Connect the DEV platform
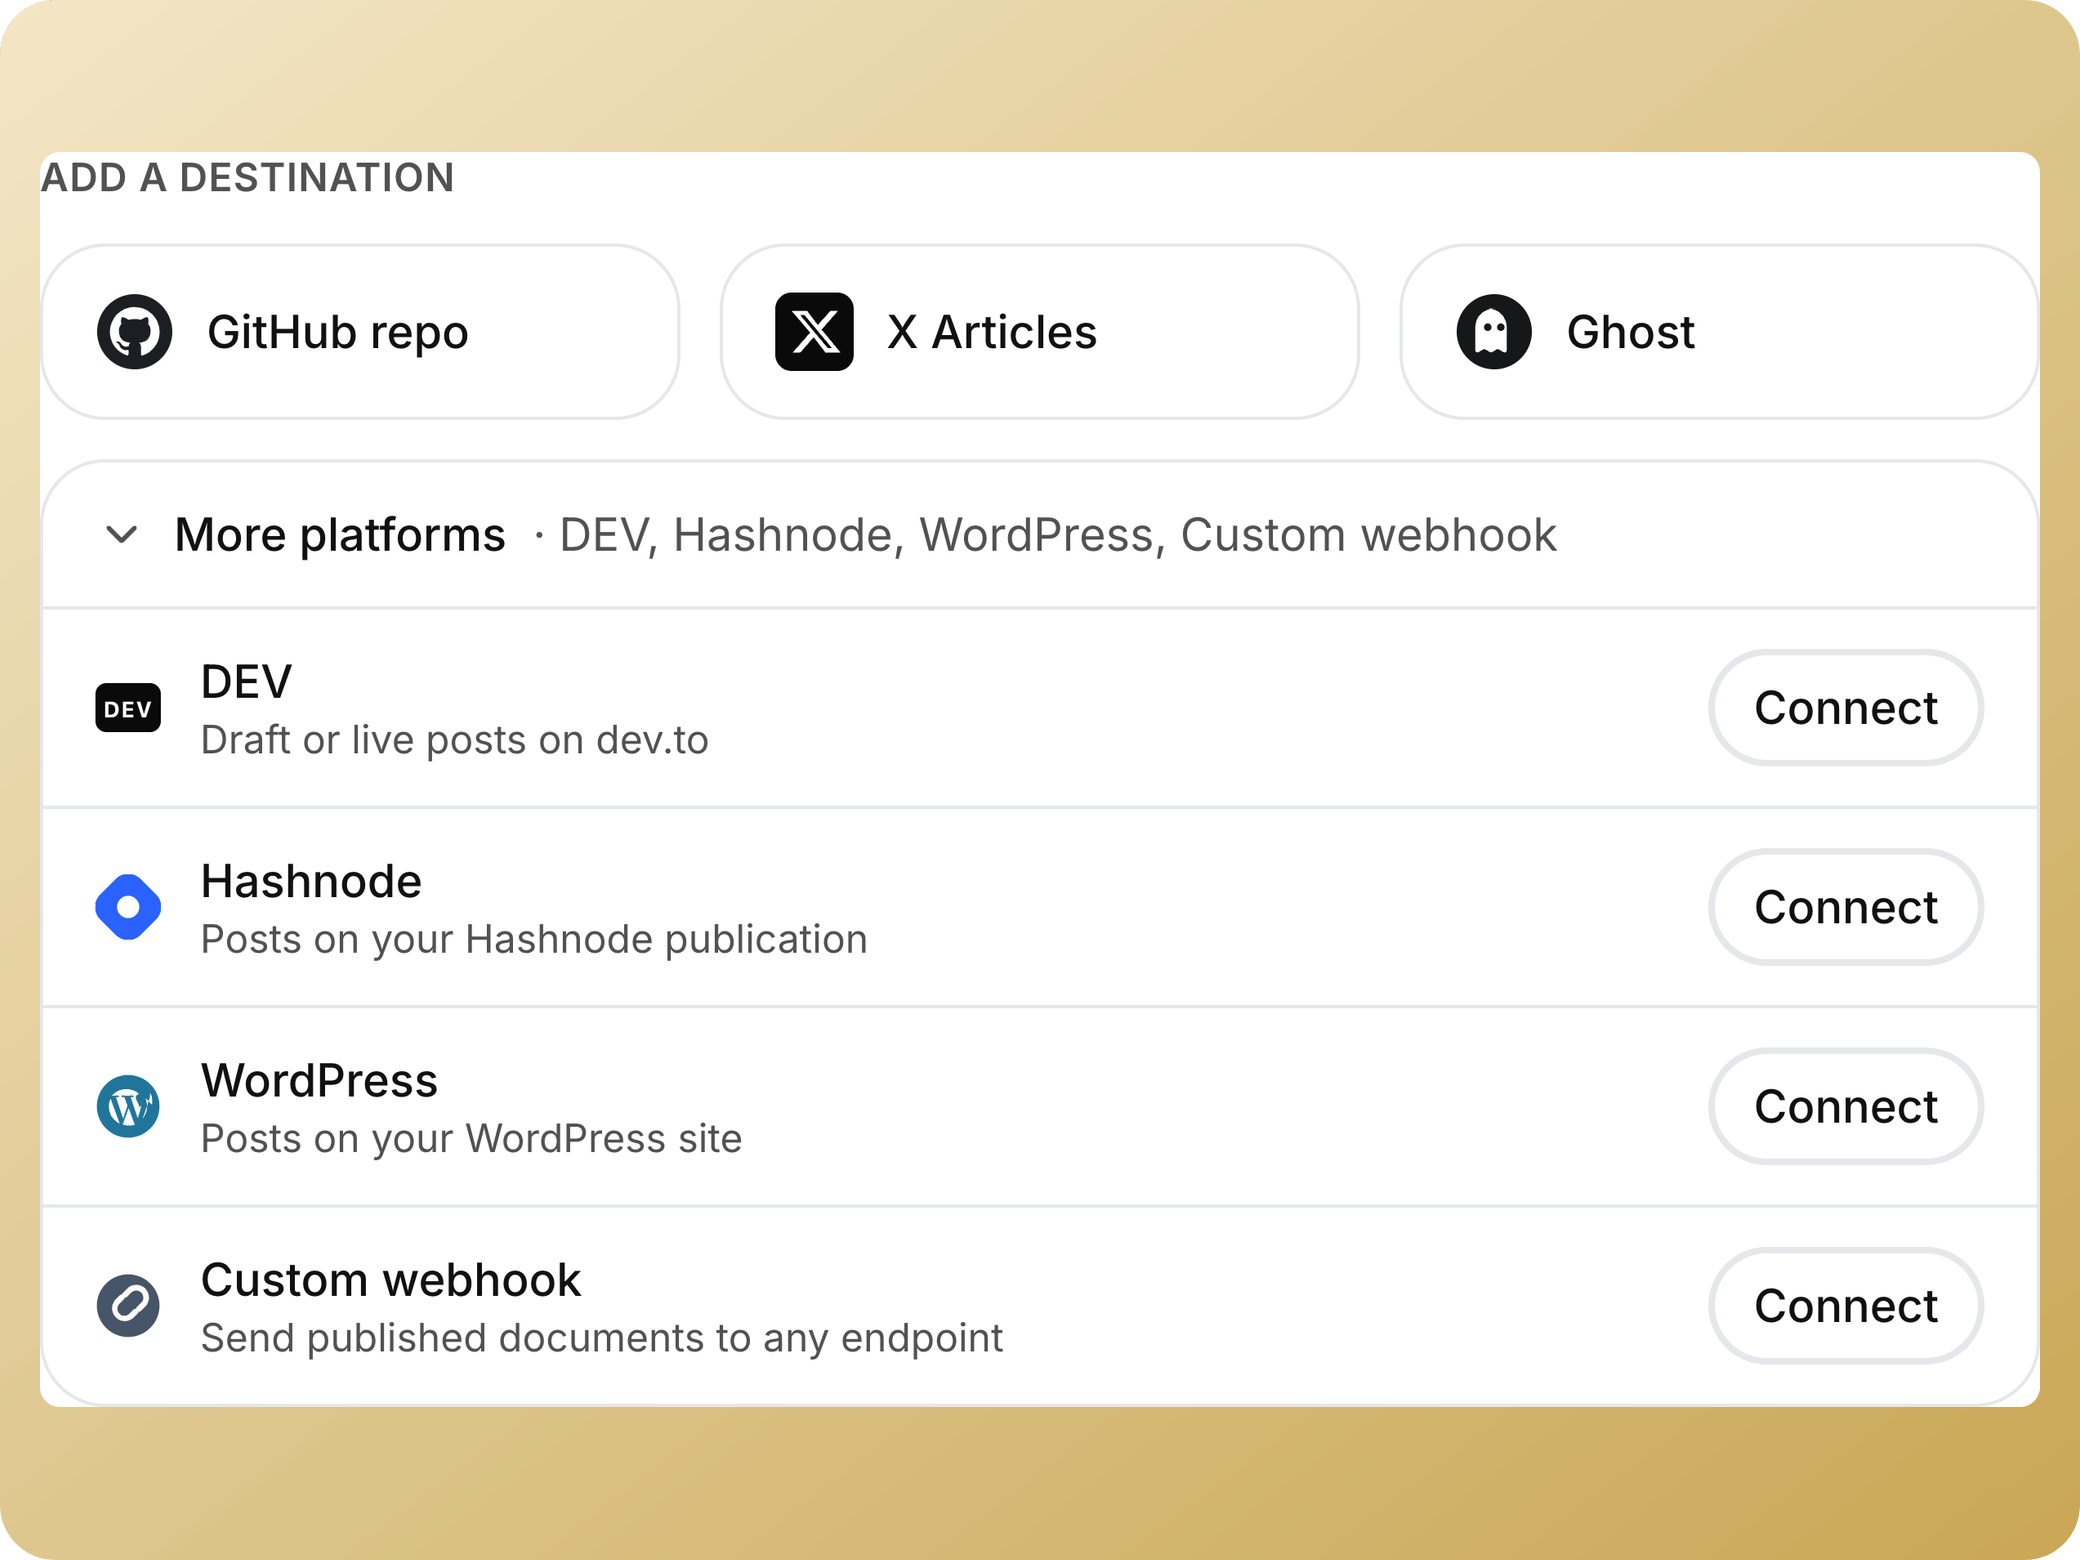The image size is (2080, 1560). [1846, 708]
